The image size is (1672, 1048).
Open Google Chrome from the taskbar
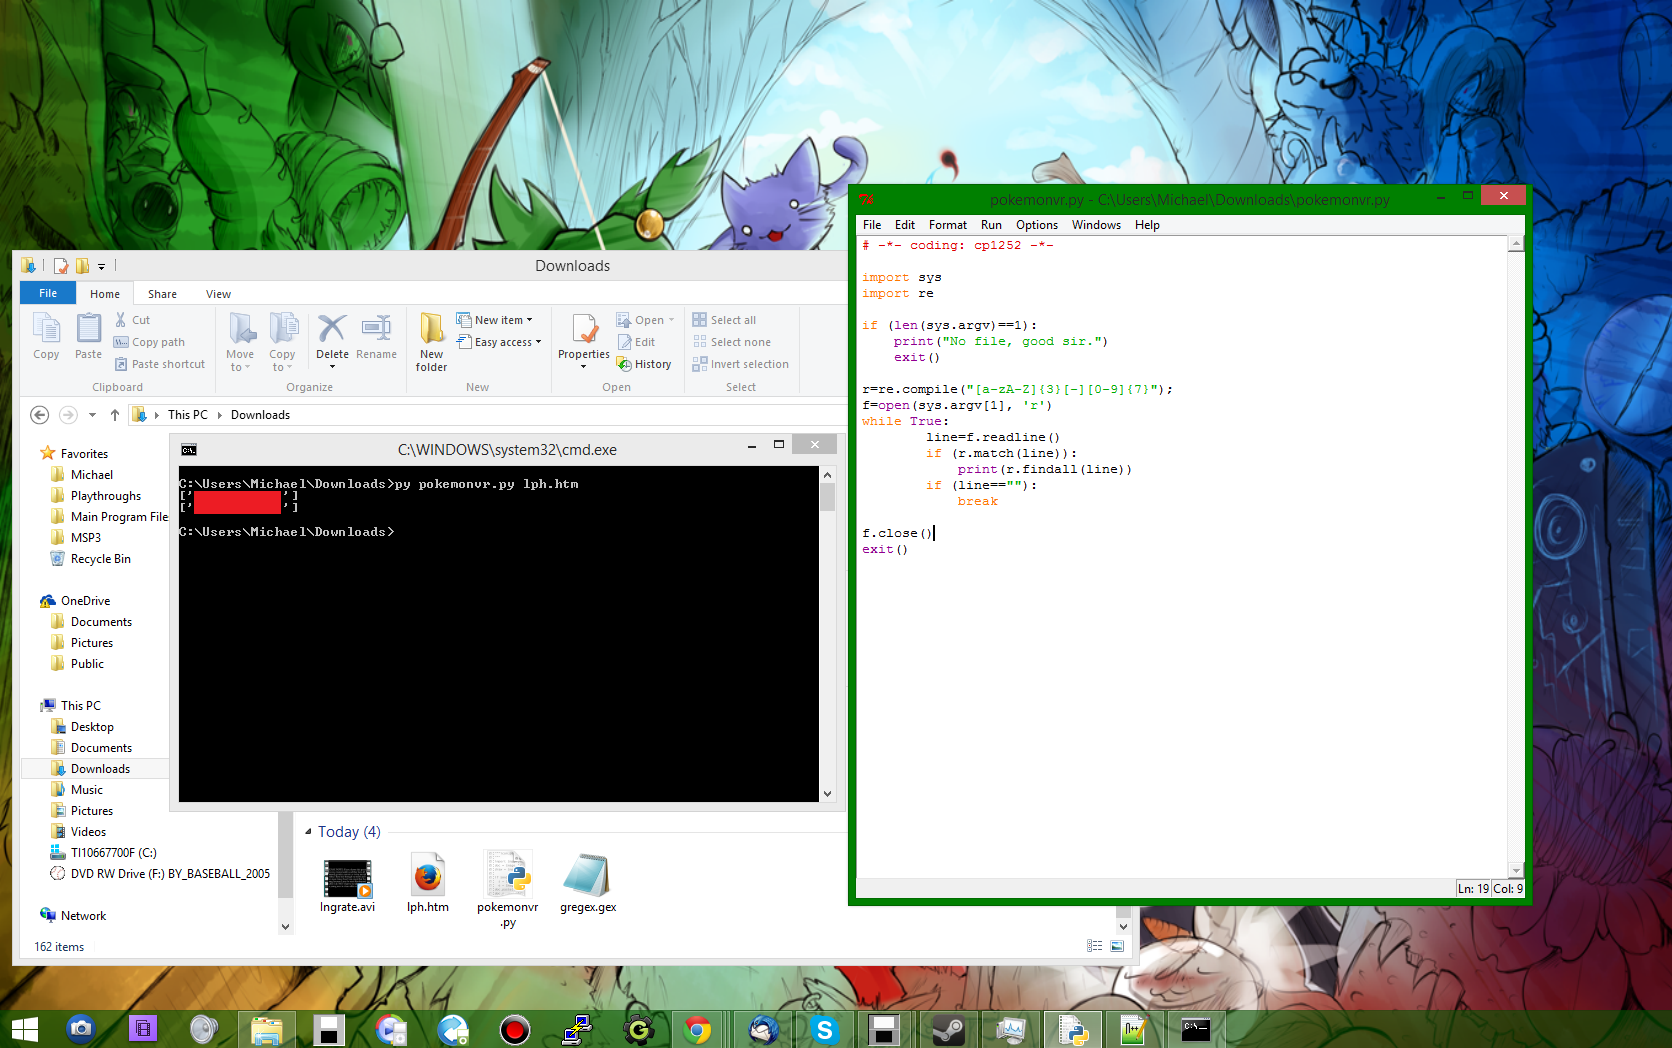(698, 1029)
